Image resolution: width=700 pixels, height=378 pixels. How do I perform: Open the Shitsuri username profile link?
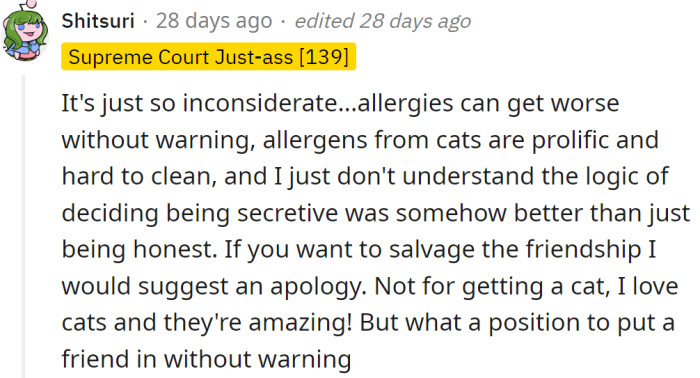tap(98, 21)
